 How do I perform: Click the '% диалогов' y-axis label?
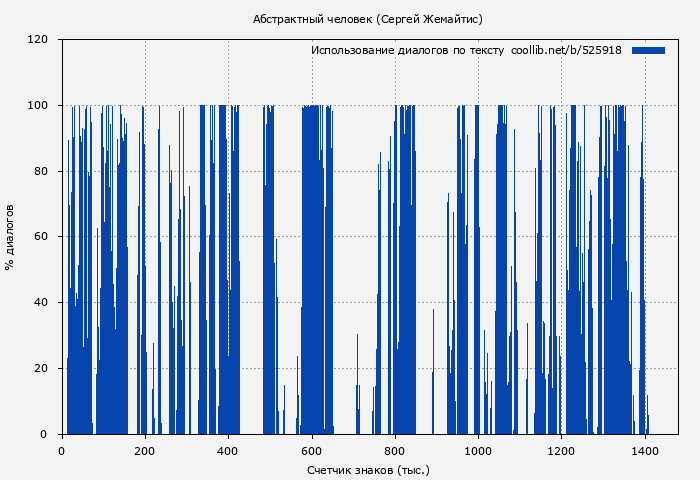click(10, 237)
